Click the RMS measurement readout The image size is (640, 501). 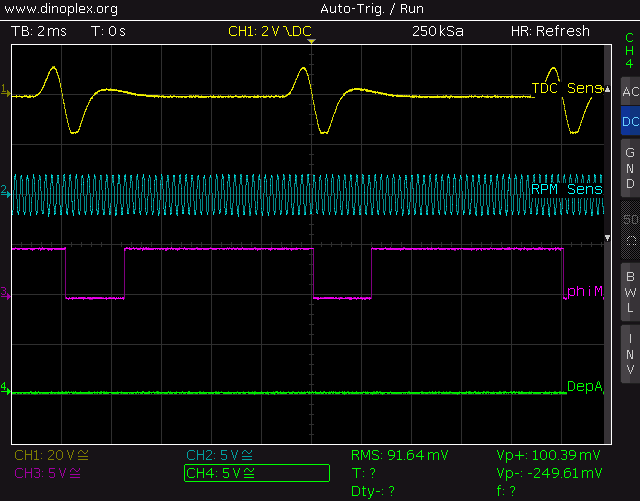pos(400,455)
